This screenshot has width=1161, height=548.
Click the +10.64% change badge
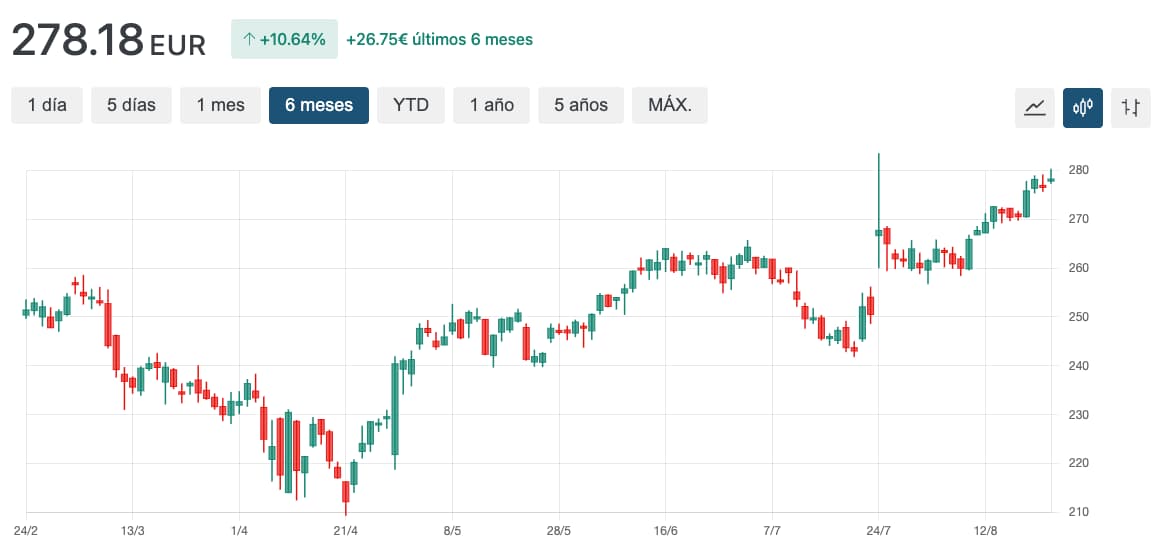pyautogui.click(x=284, y=40)
